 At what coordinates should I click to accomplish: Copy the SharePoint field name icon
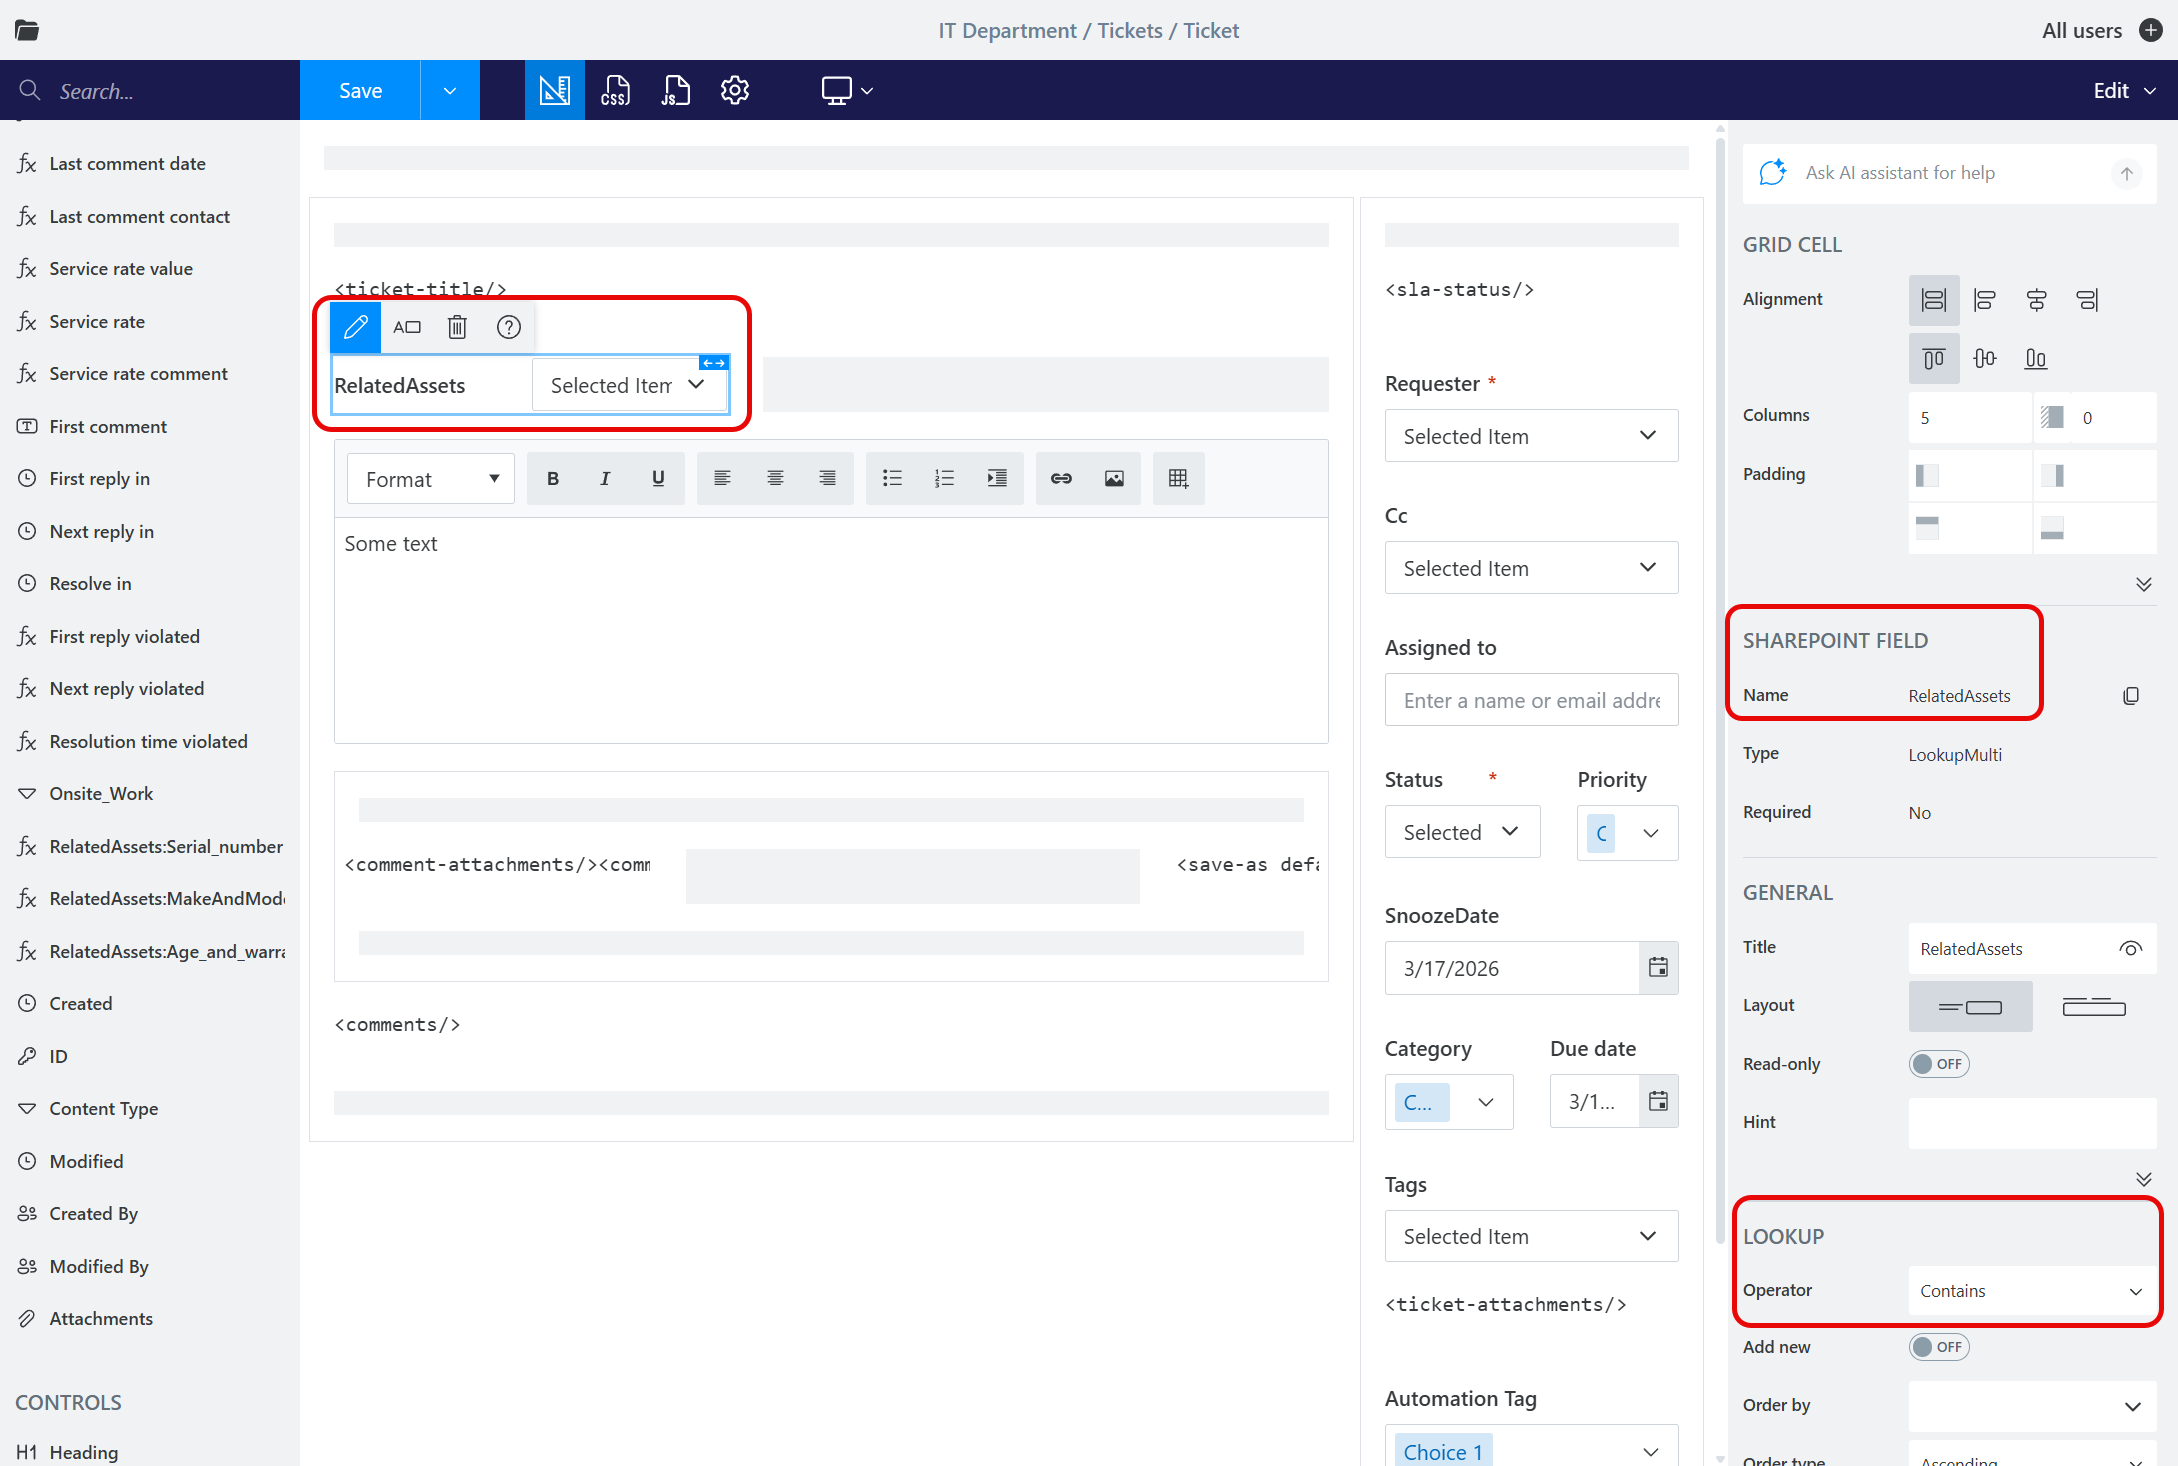pos(2131,695)
